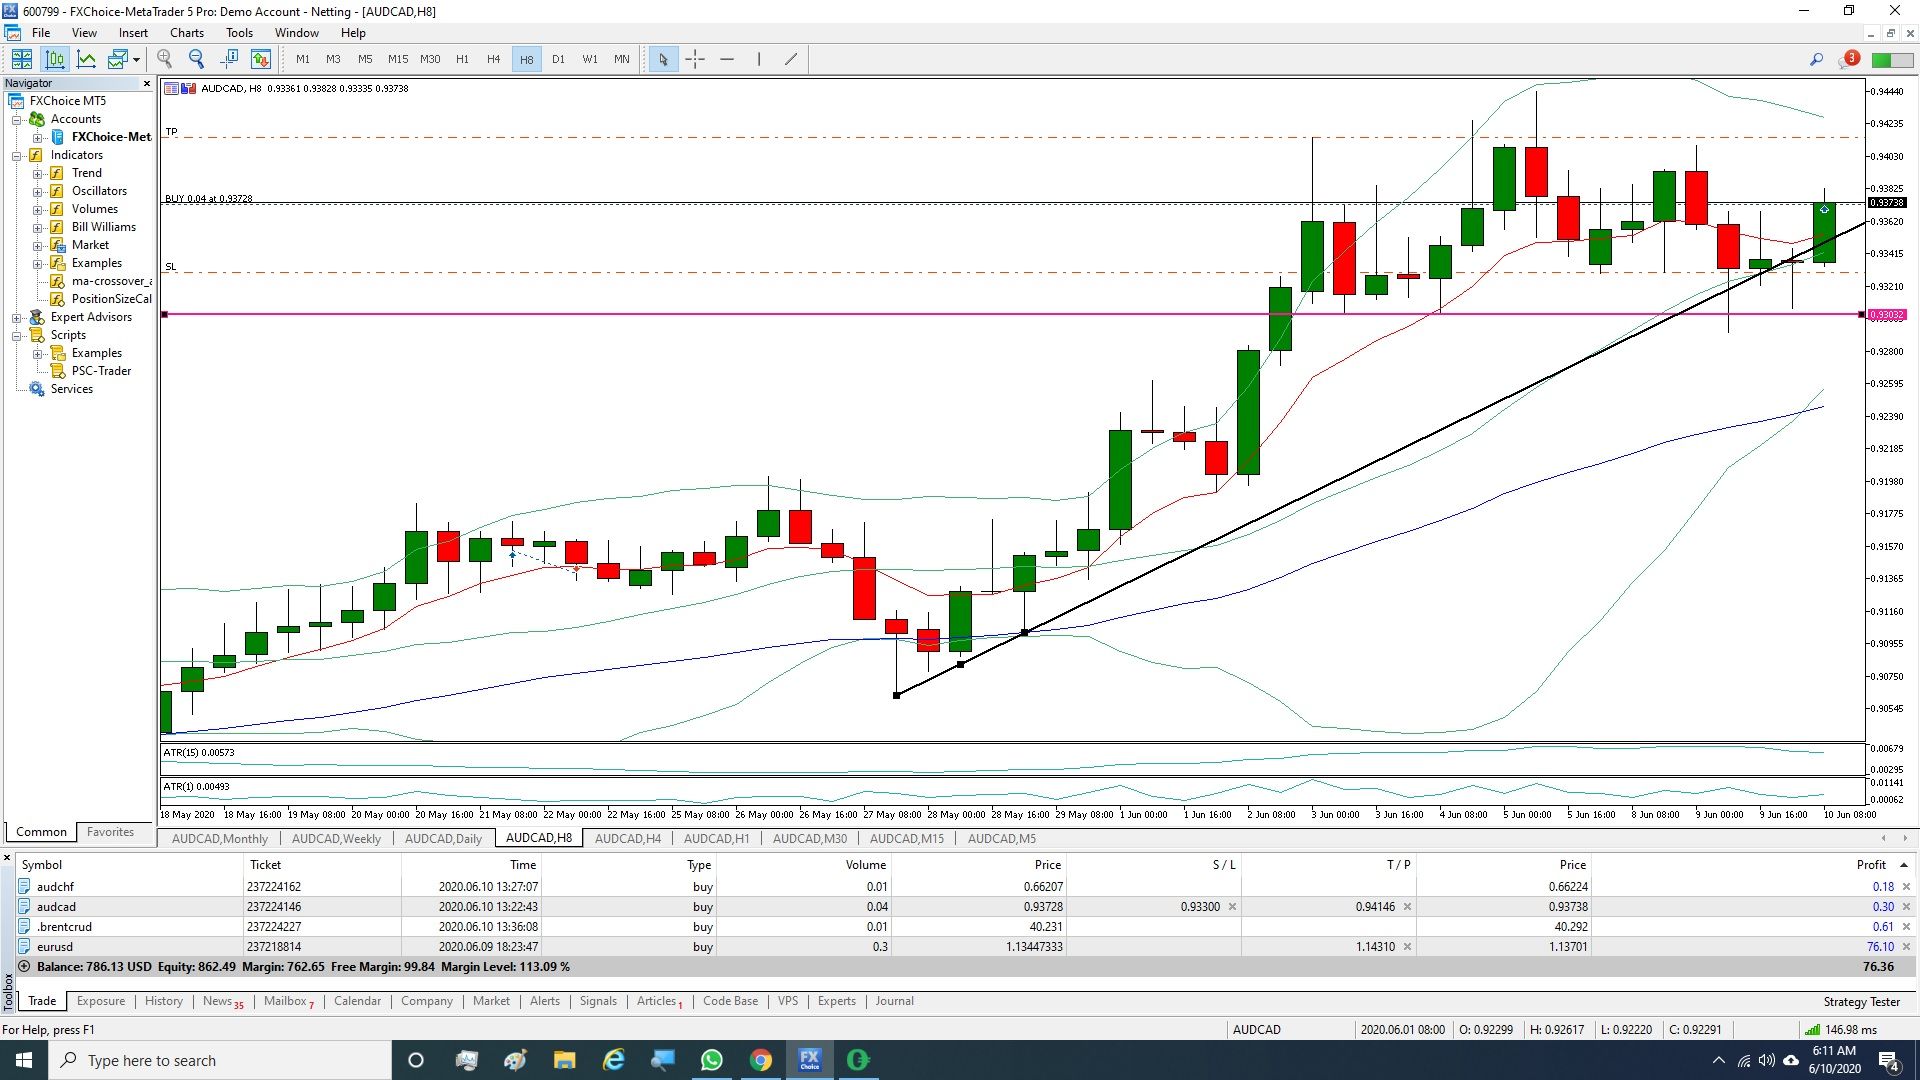Open the File menu
This screenshot has height=1080, width=1920.
click(x=41, y=32)
